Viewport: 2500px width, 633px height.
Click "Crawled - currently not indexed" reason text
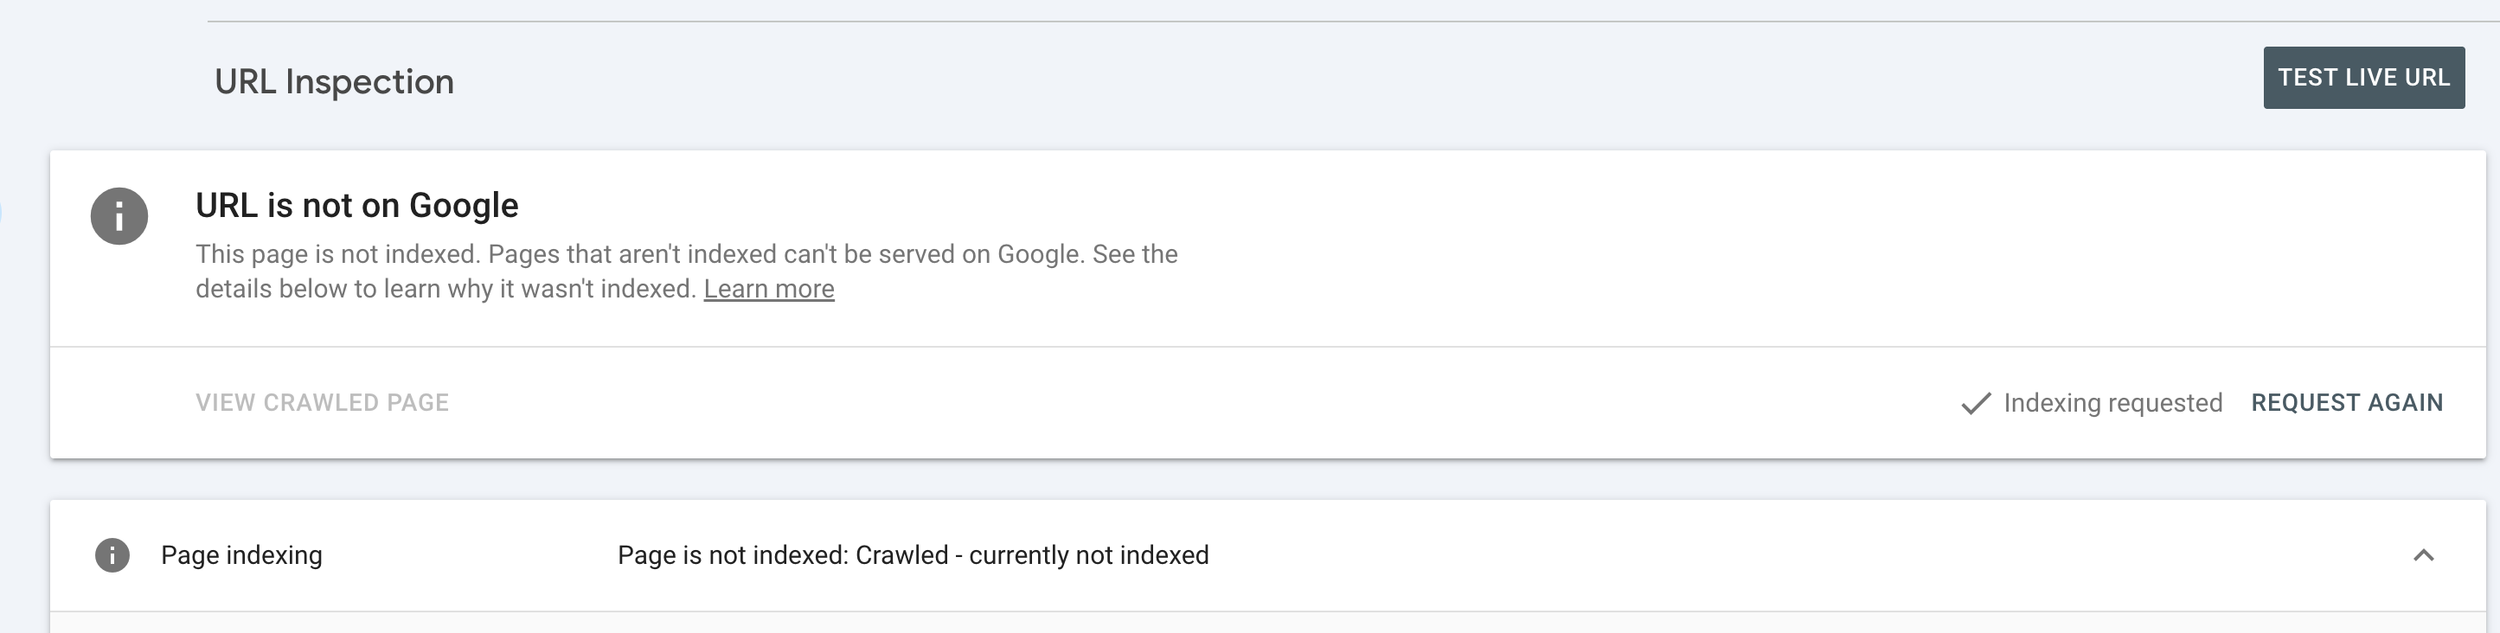tap(1032, 555)
